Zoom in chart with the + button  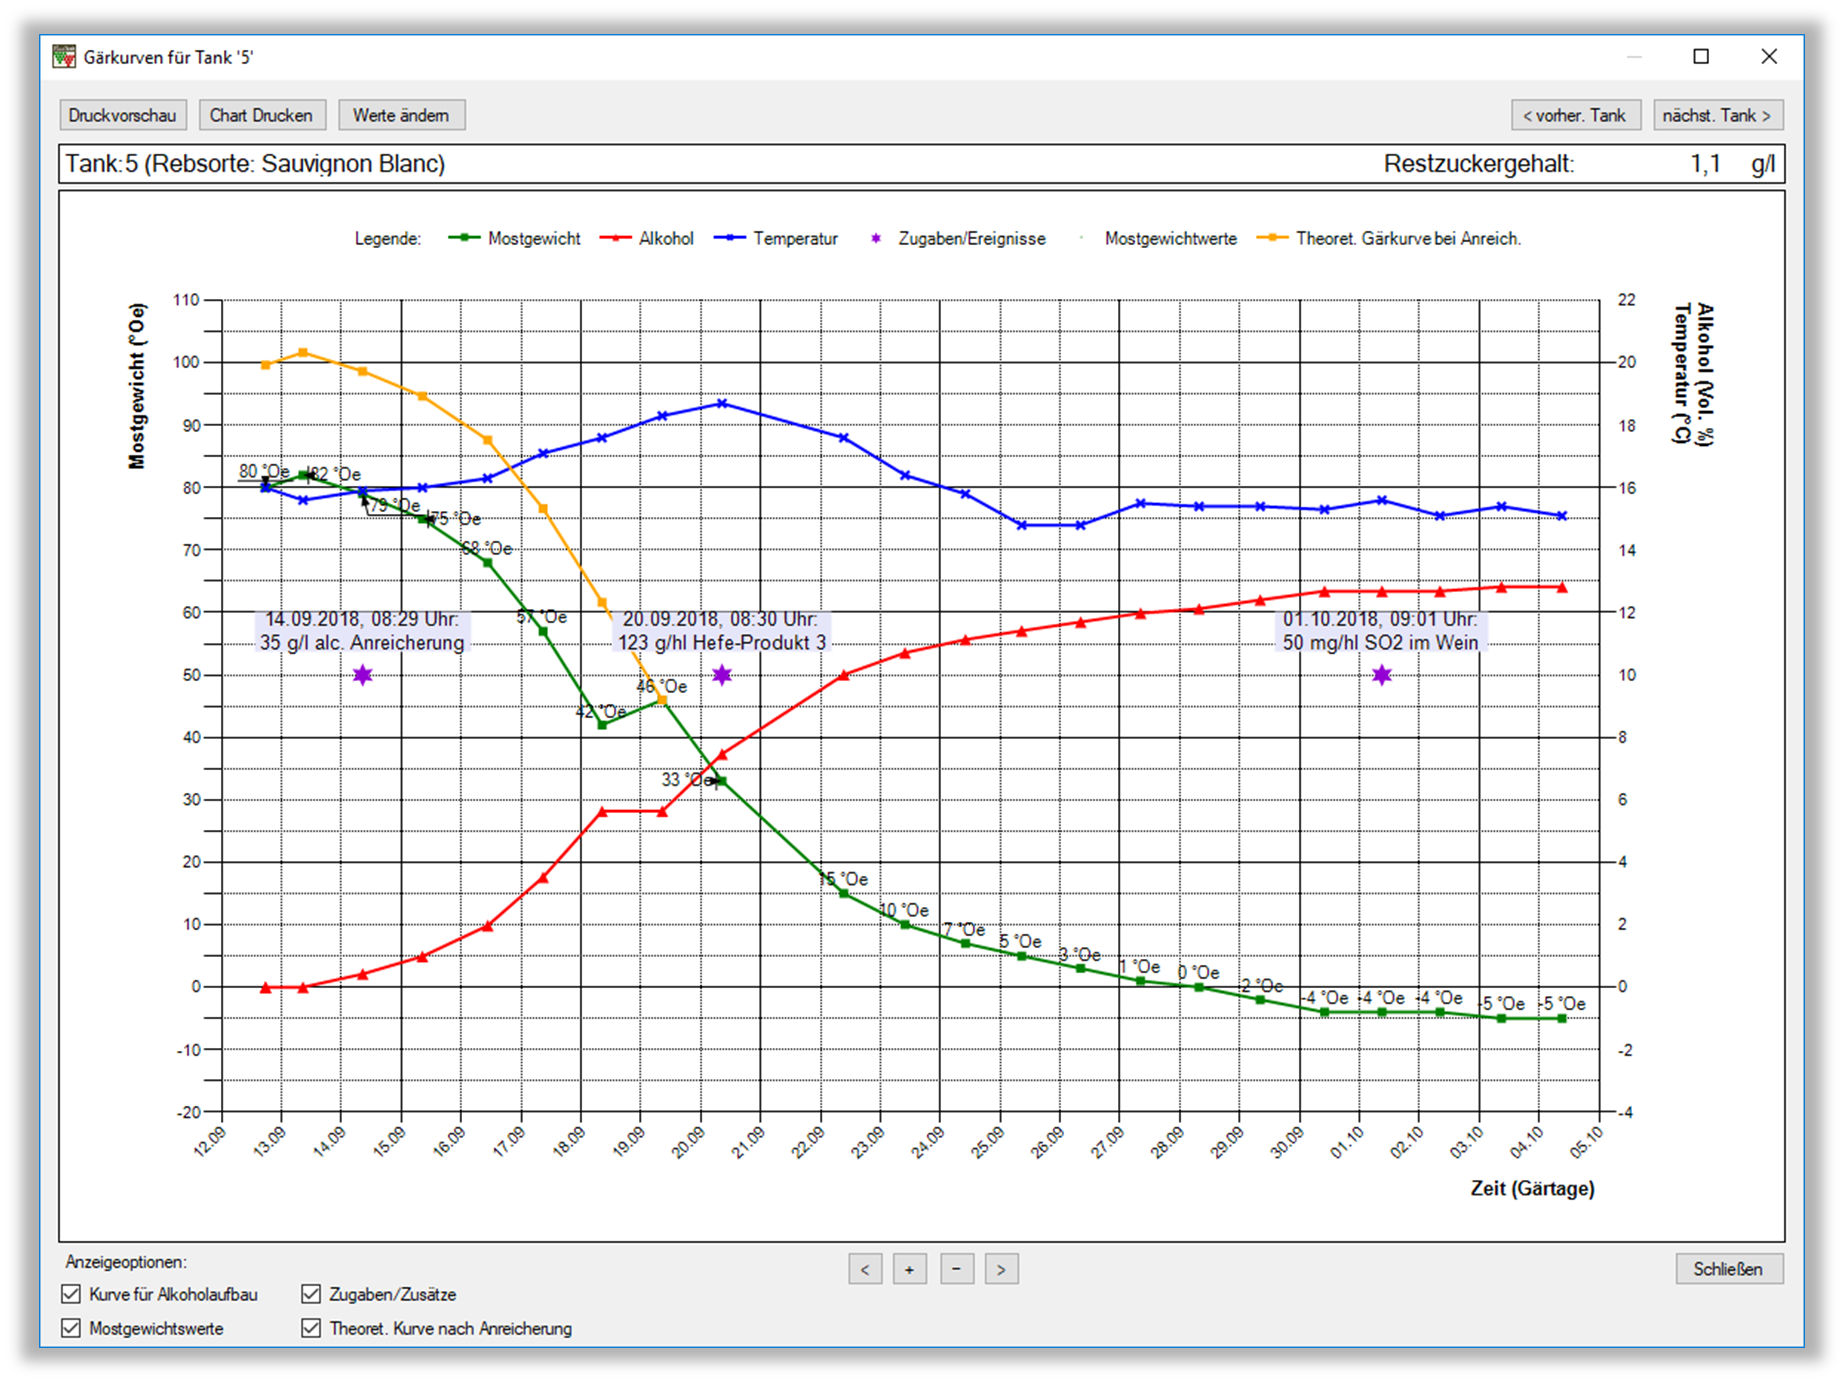tap(909, 1270)
